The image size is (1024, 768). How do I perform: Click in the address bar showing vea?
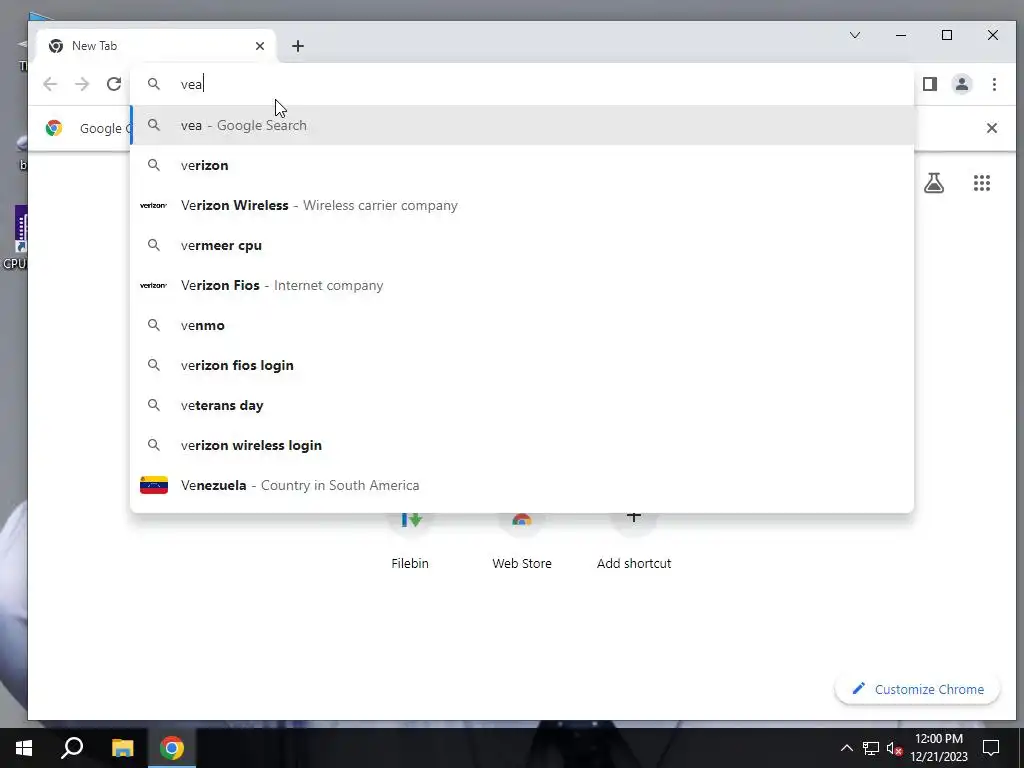(x=522, y=84)
